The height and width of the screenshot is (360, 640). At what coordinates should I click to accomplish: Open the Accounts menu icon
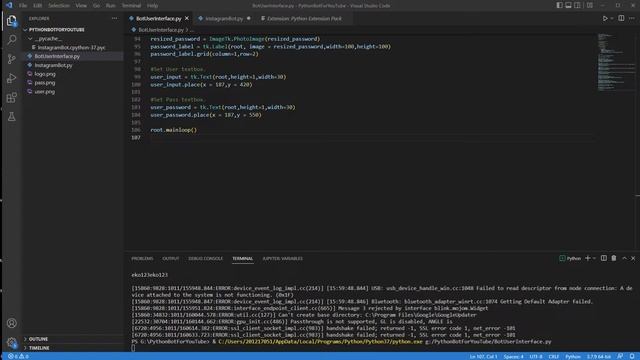[11, 323]
